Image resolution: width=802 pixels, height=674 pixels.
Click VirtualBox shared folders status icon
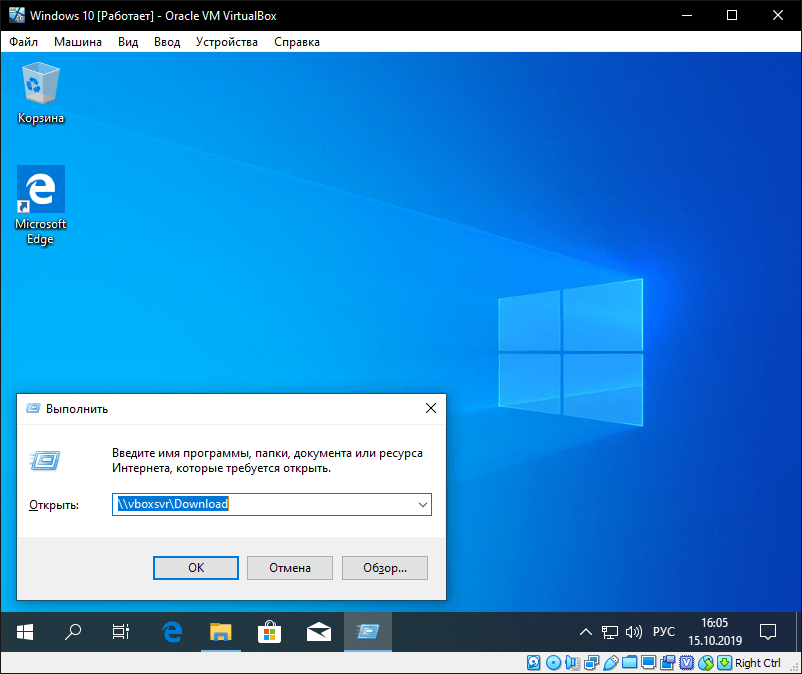tap(628, 663)
